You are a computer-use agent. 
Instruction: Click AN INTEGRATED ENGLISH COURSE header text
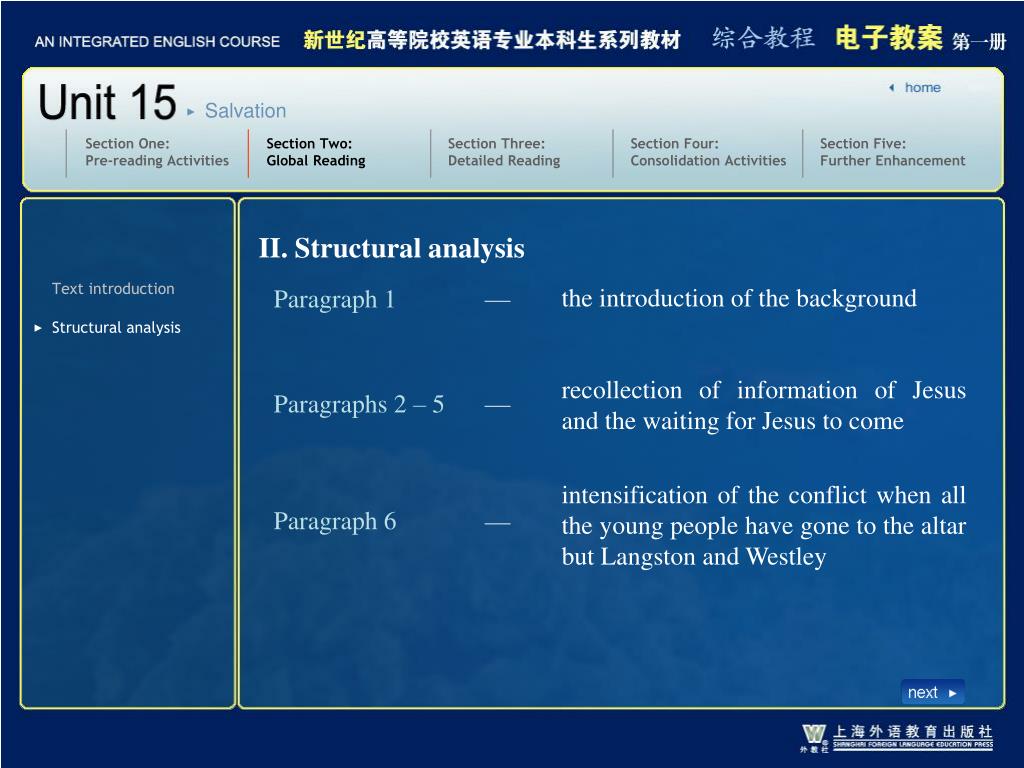click(157, 42)
